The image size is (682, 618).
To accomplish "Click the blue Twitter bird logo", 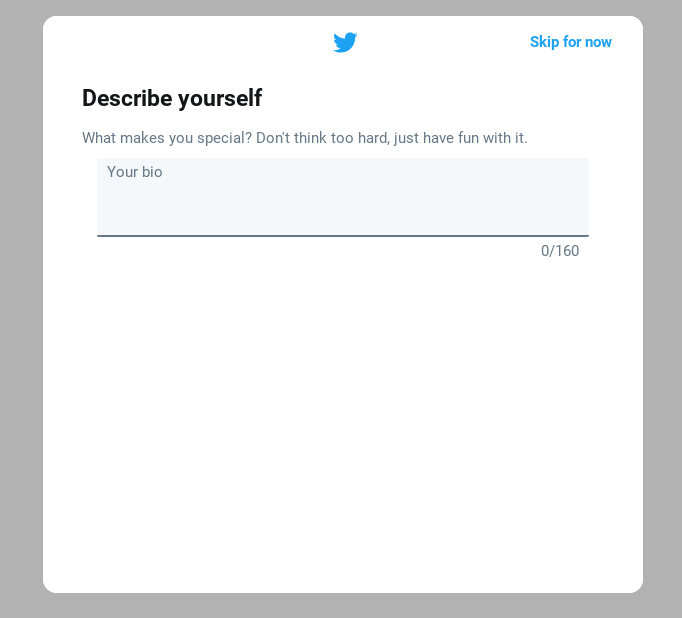I will [345, 42].
